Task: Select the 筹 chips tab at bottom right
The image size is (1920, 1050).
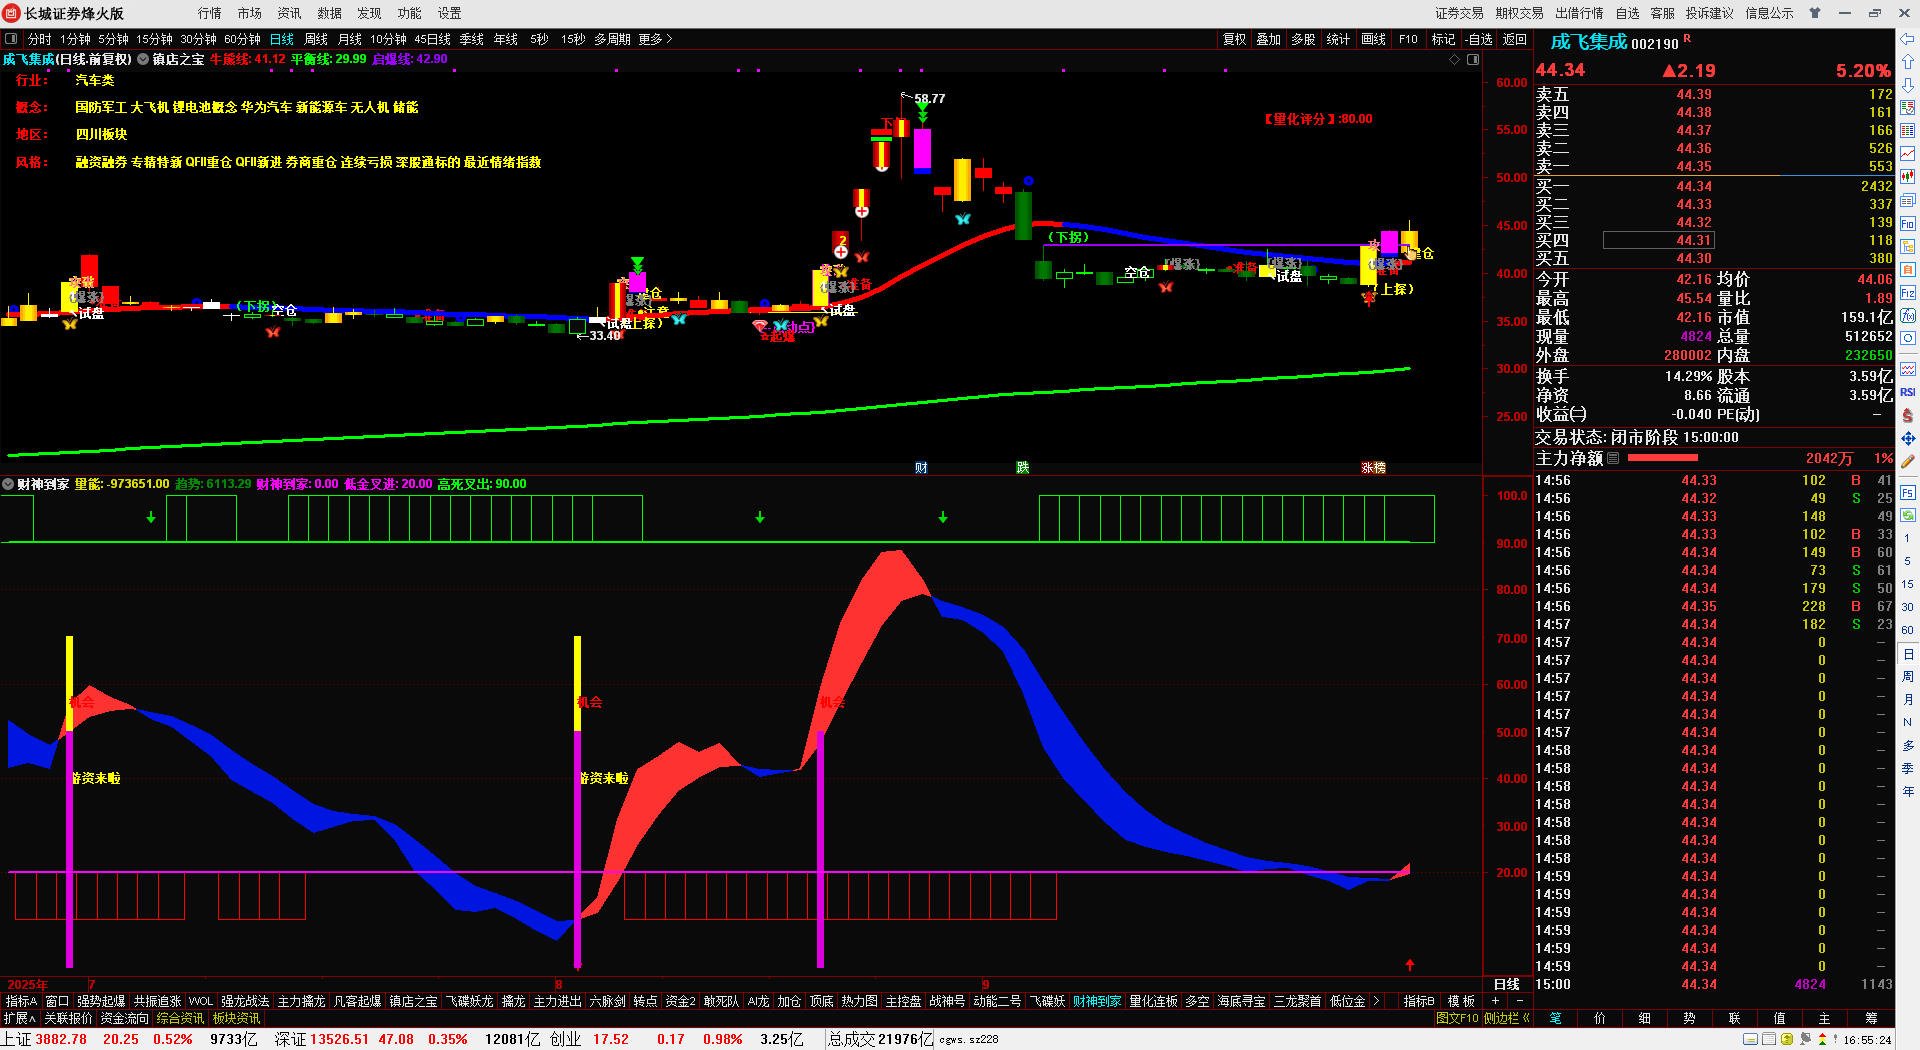Action: click(1871, 1018)
